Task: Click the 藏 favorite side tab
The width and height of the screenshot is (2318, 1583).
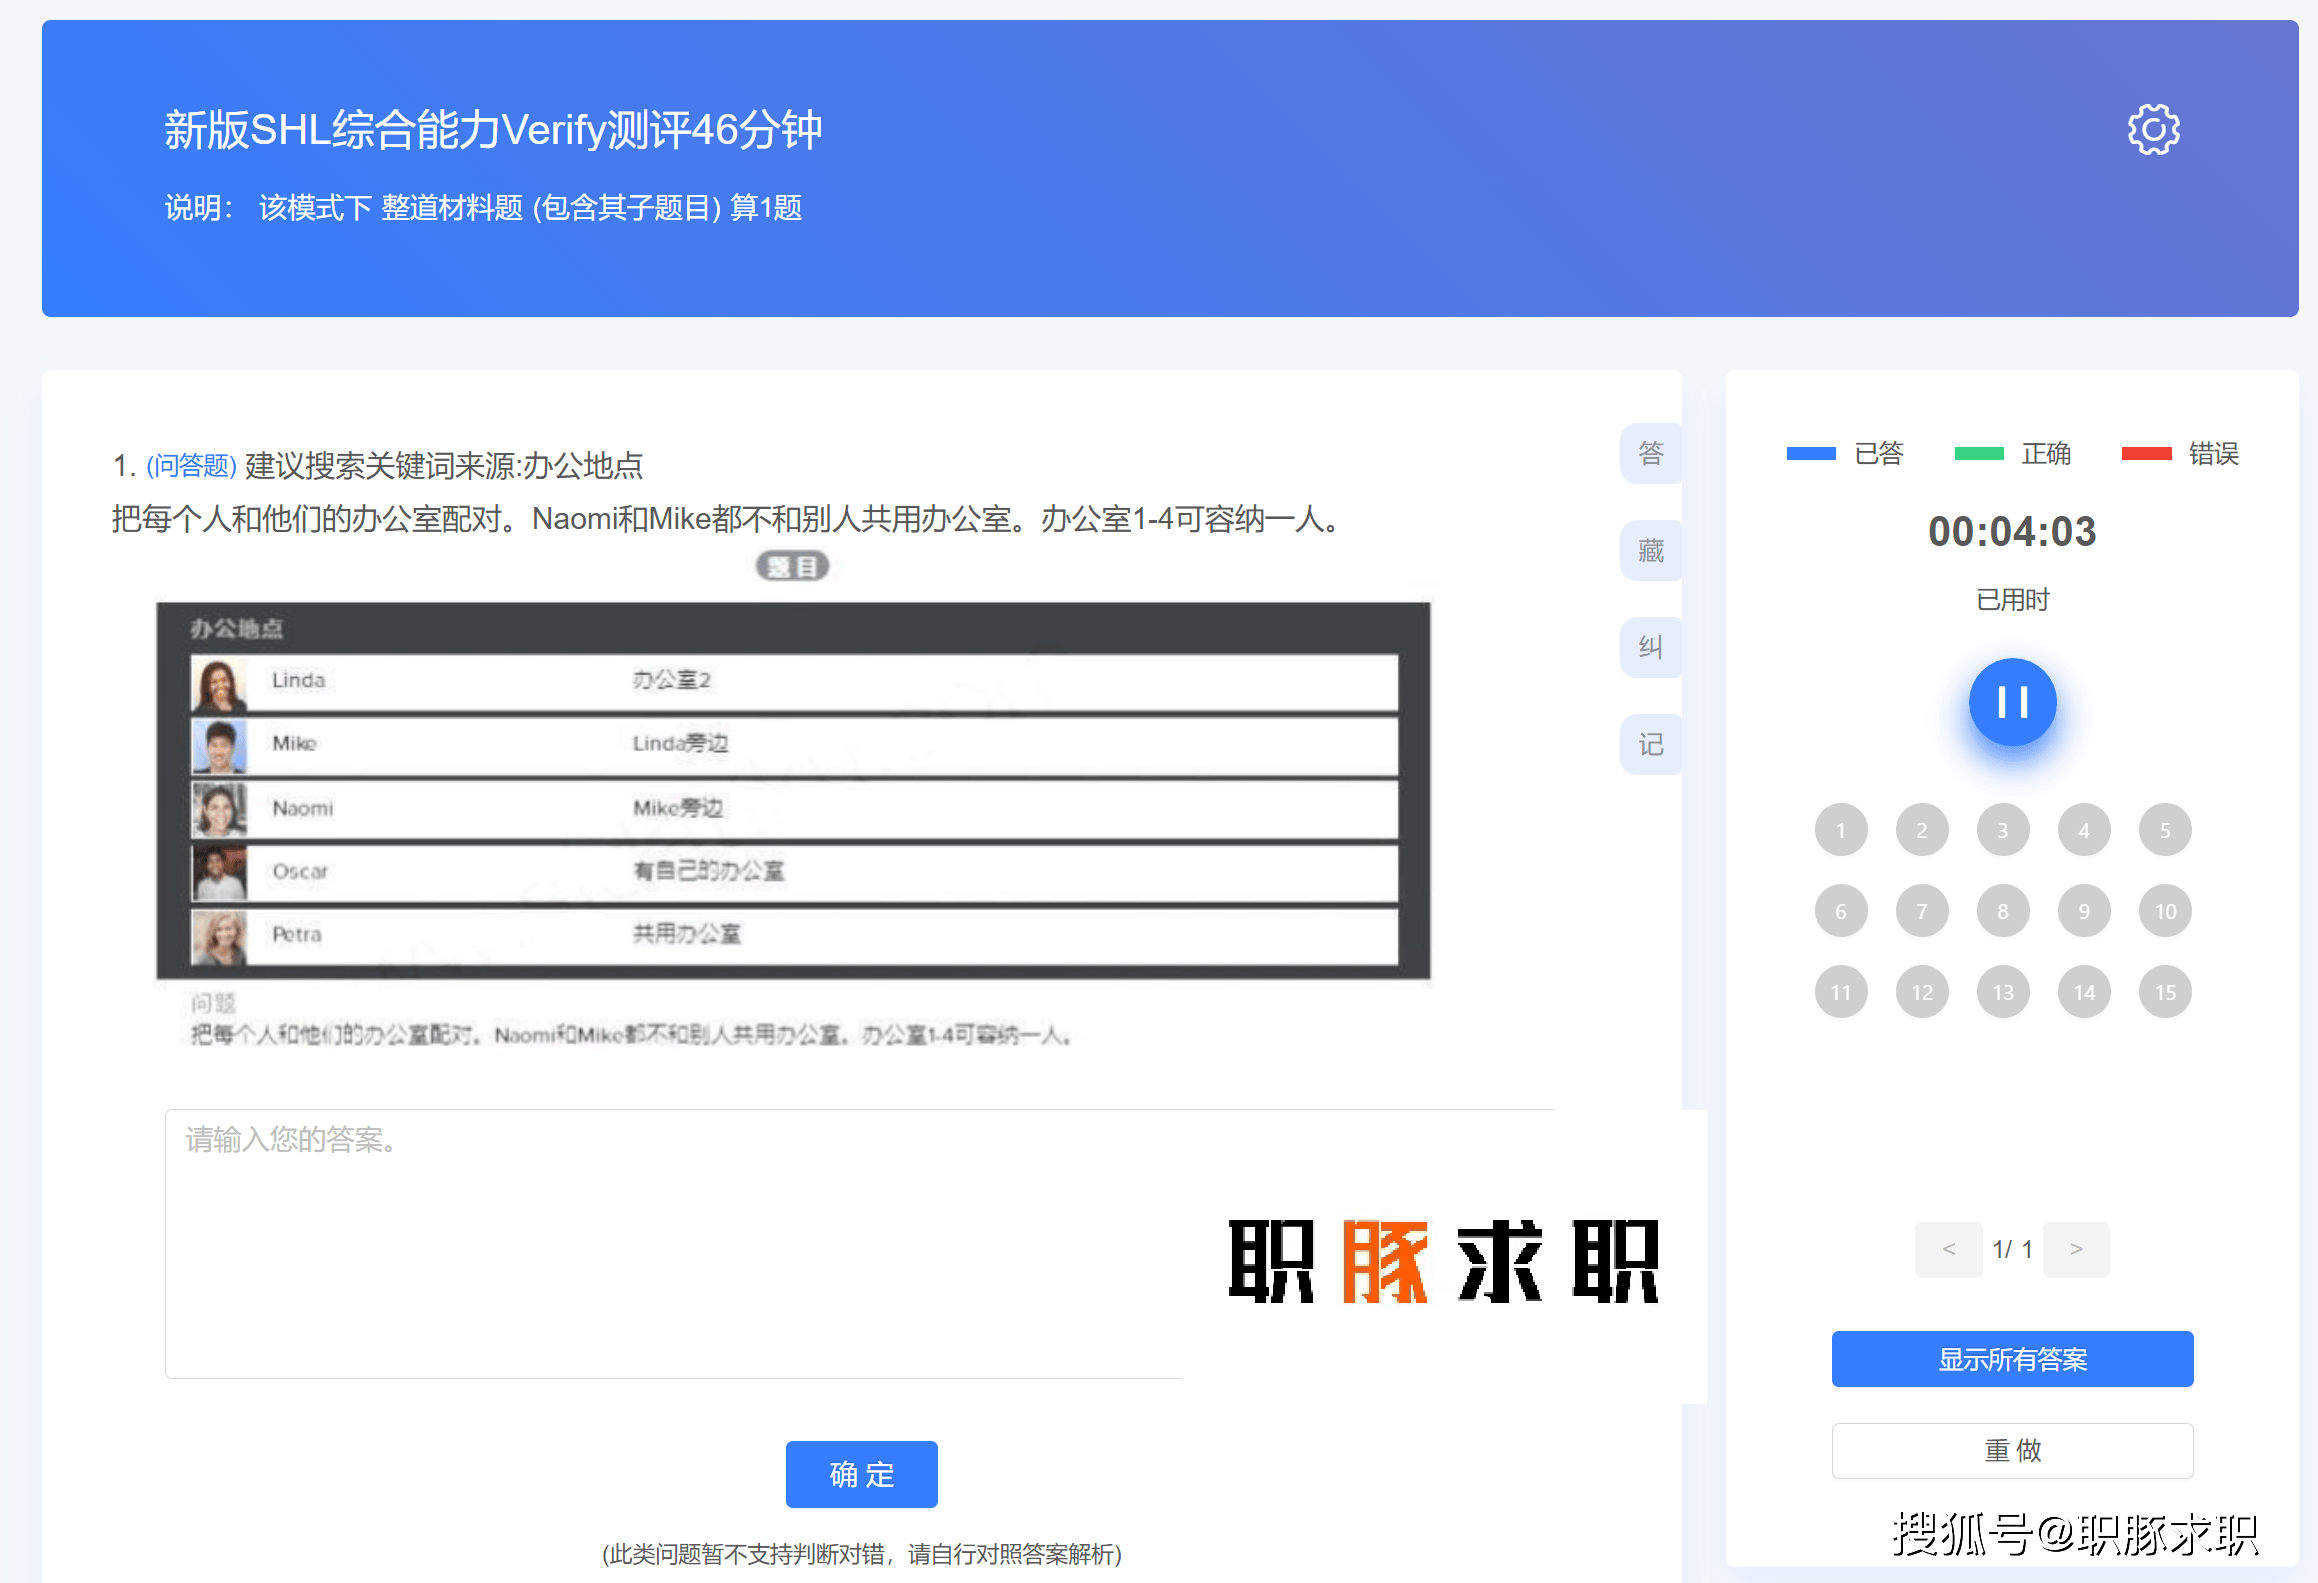Action: click(1650, 550)
